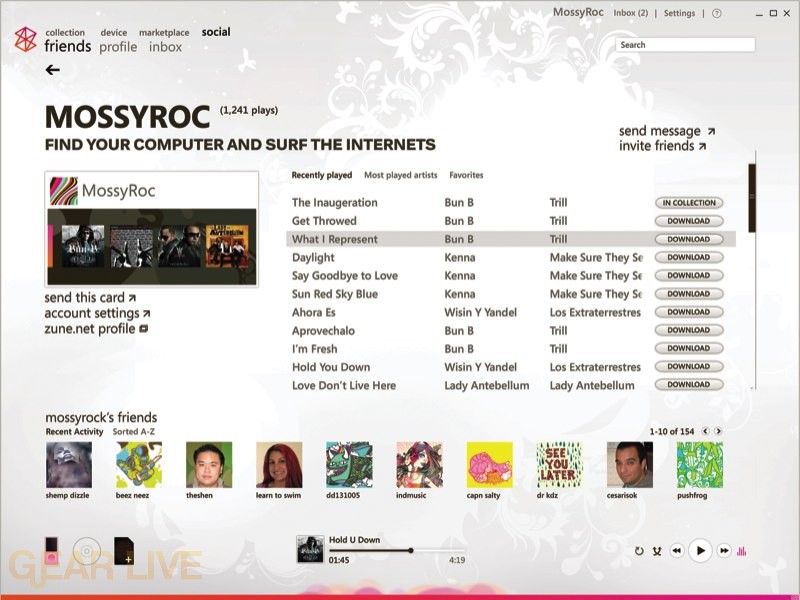Click the Zune logo icon
The height and width of the screenshot is (600, 800).
coord(26,39)
